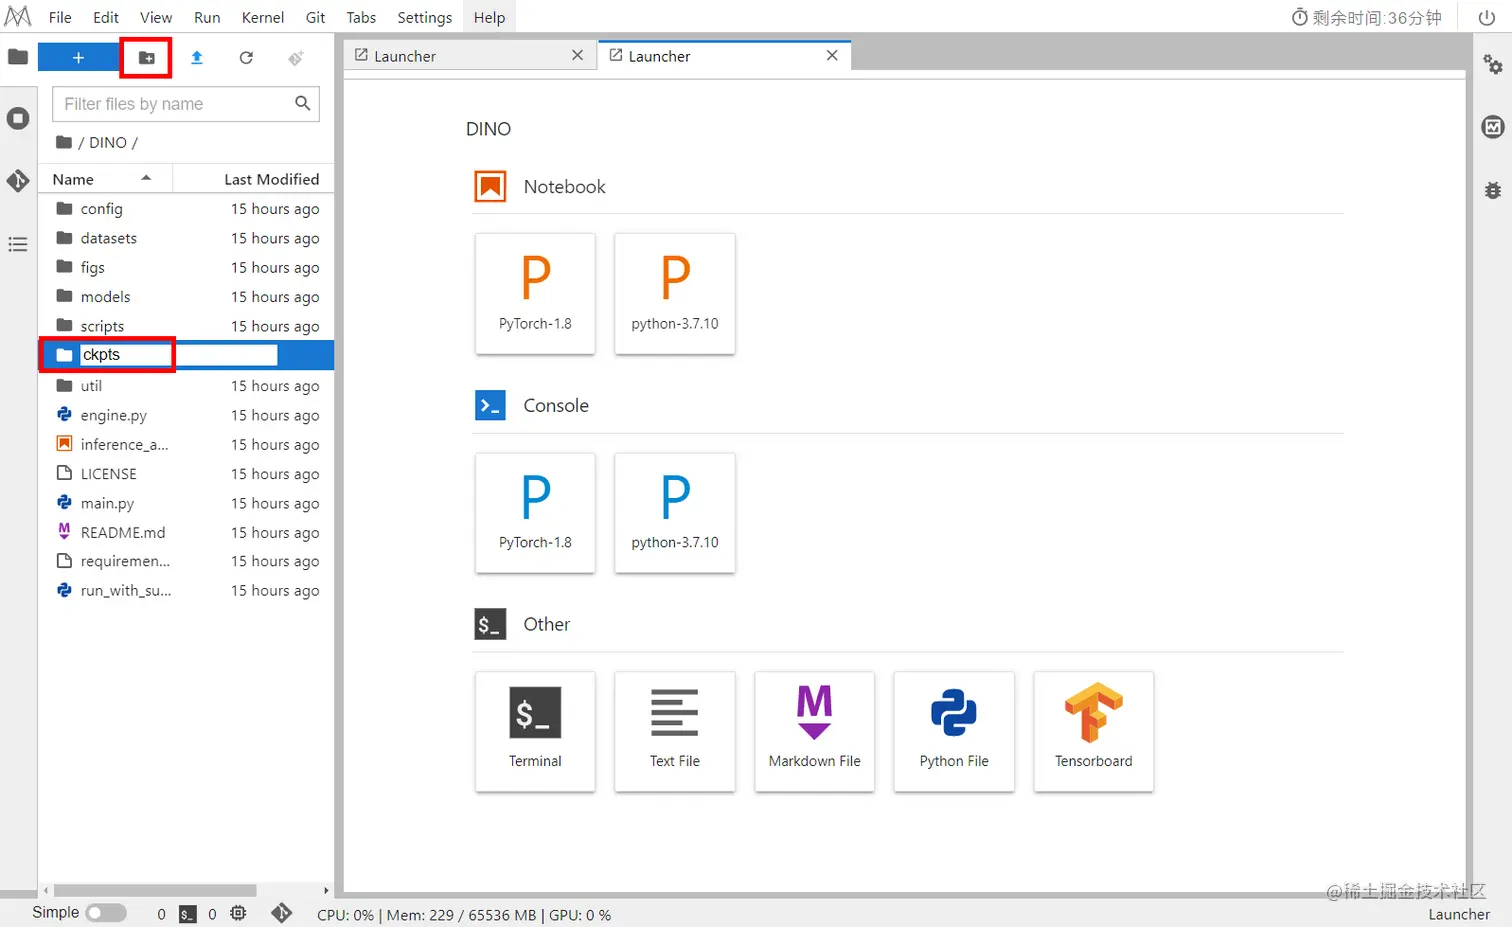Sort files by the Name column
The height and width of the screenshot is (927, 1512).
coord(105,179)
